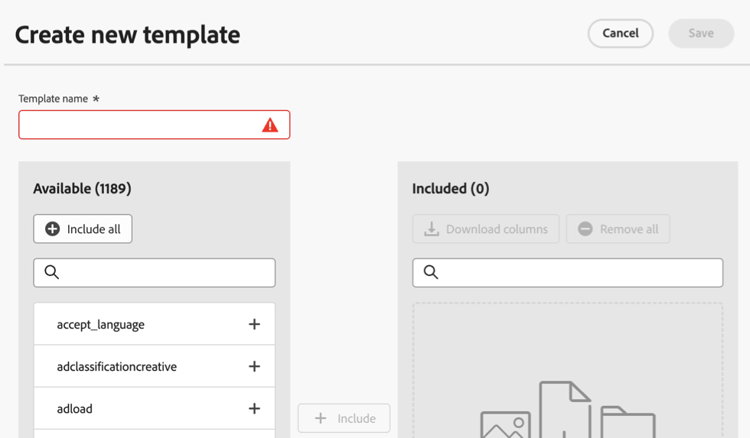
Task: Click the plus icon next to adload
Action: pos(254,409)
